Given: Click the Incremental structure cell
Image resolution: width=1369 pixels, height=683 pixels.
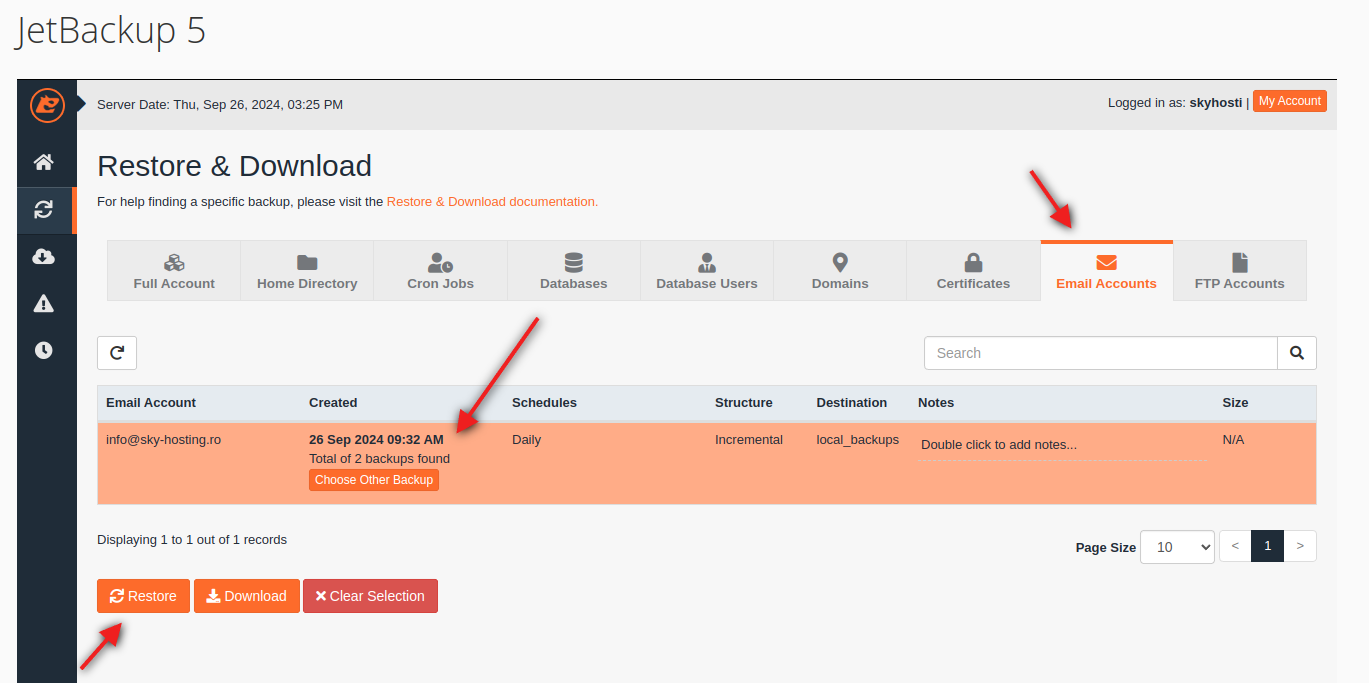Looking at the screenshot, I should [x=749, y=439].
